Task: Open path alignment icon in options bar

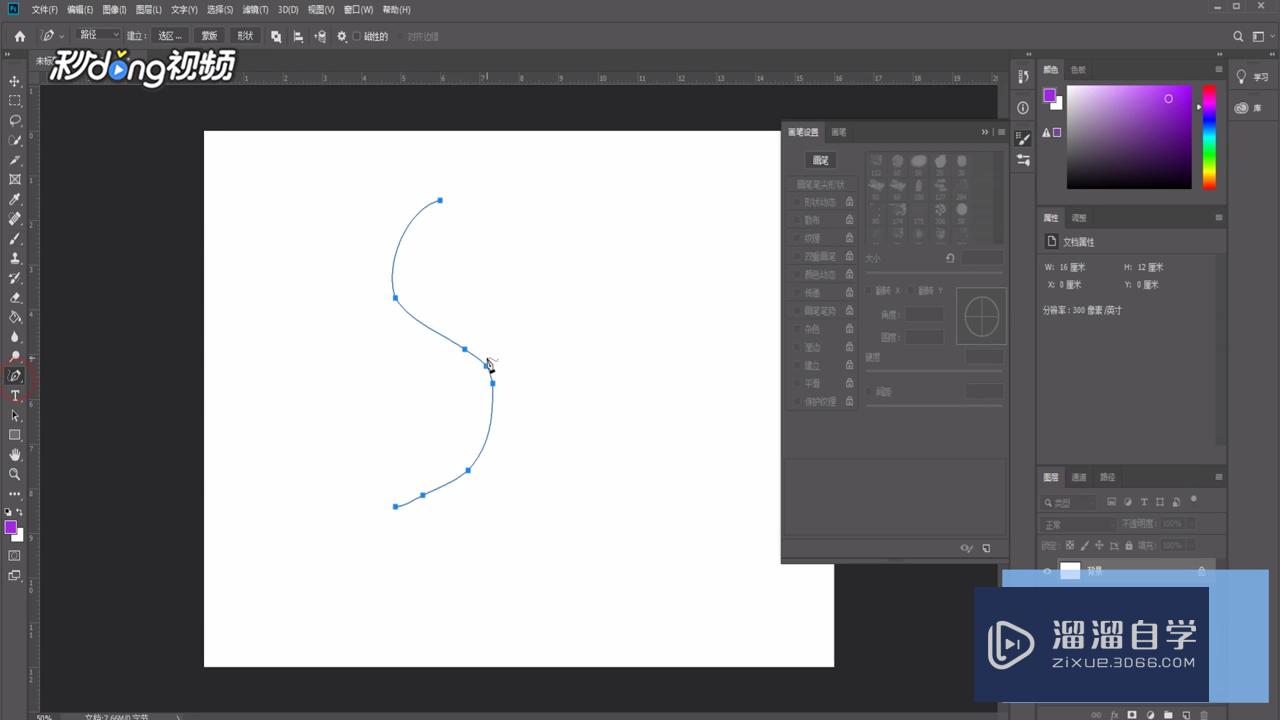Action: tap(298, 36)
